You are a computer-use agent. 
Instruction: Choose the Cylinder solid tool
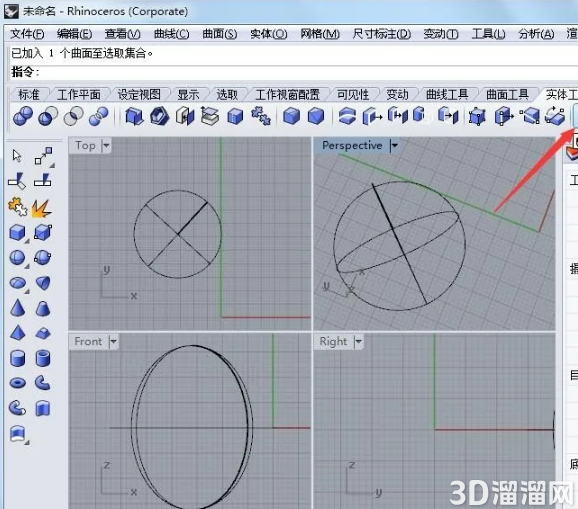17,358
